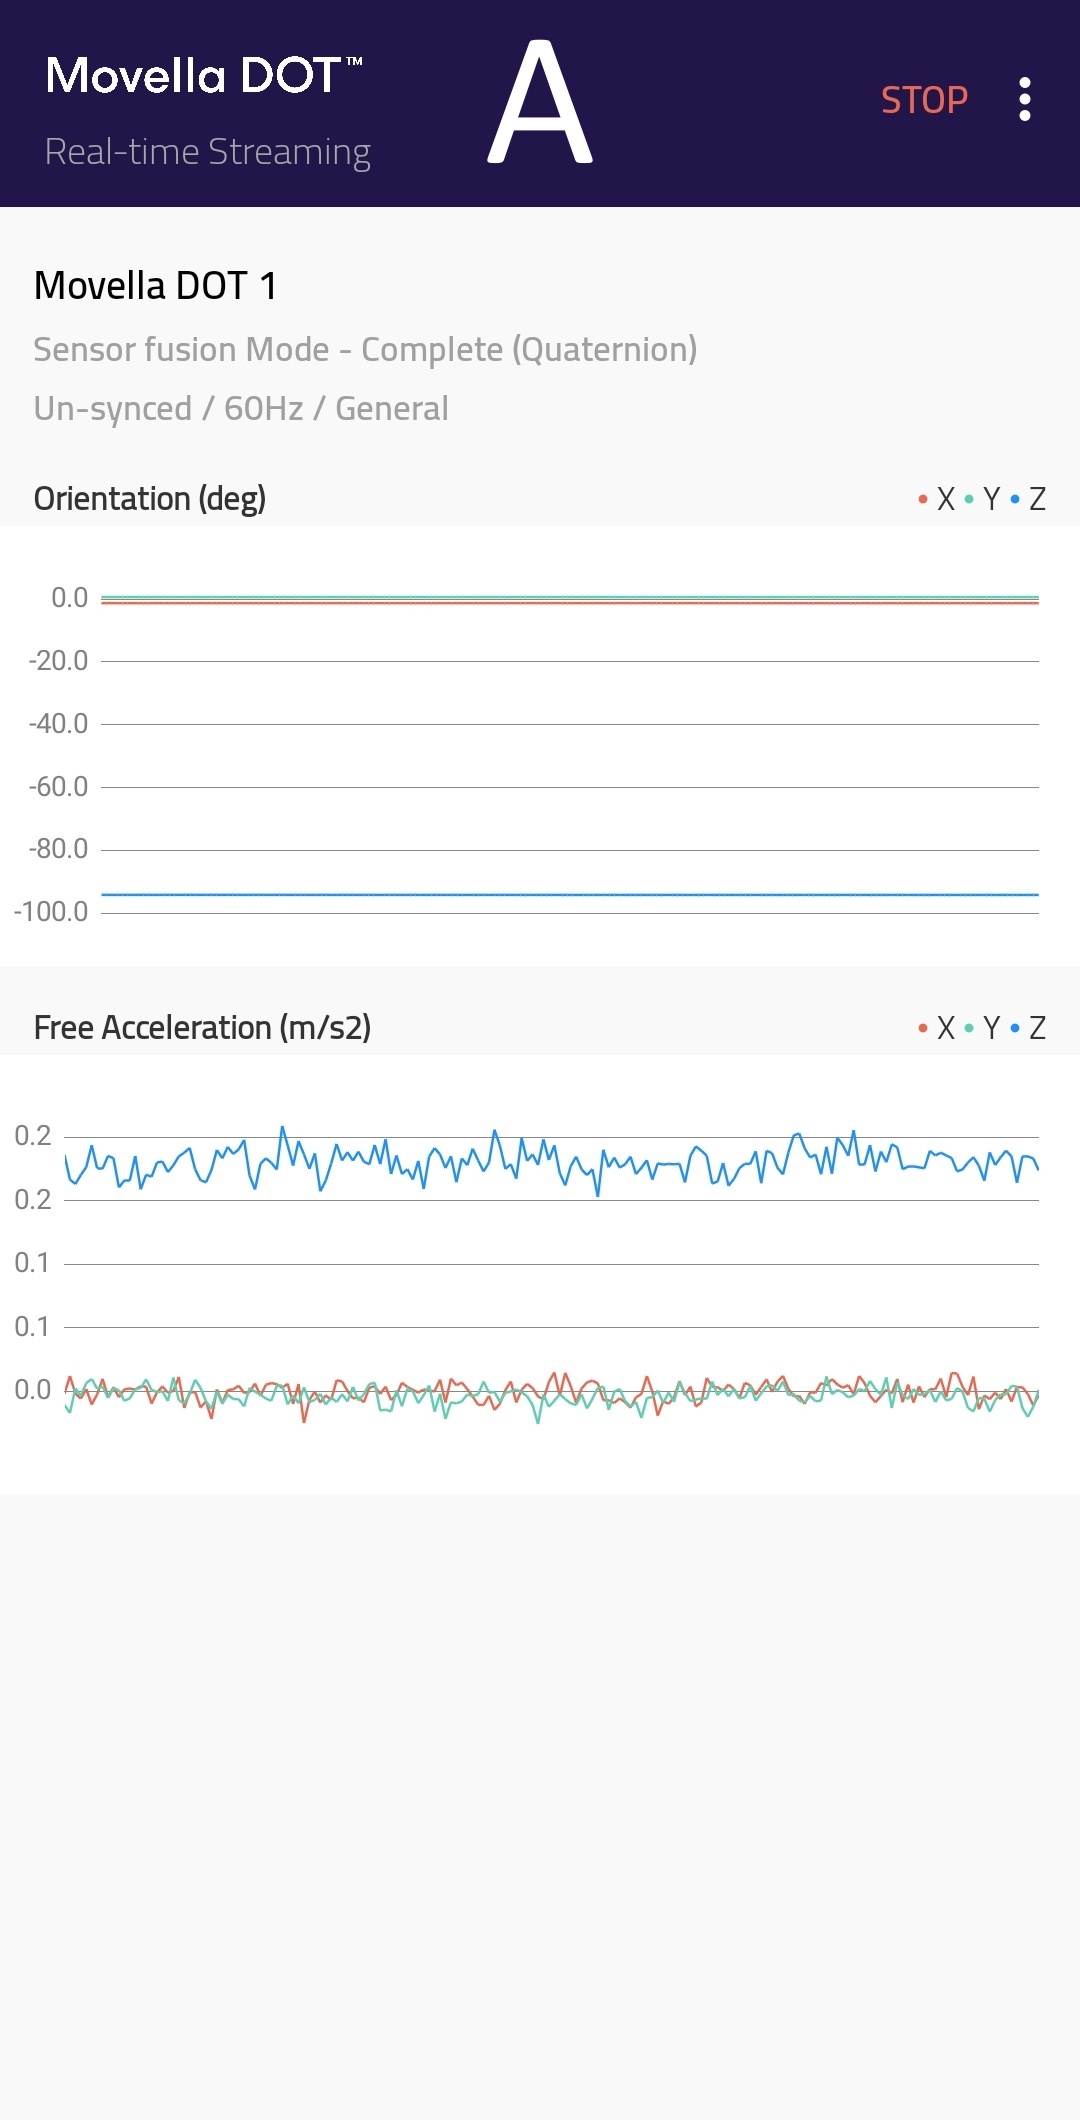Click the -60.0 gridline label on Orientation chart

(58, 787)
